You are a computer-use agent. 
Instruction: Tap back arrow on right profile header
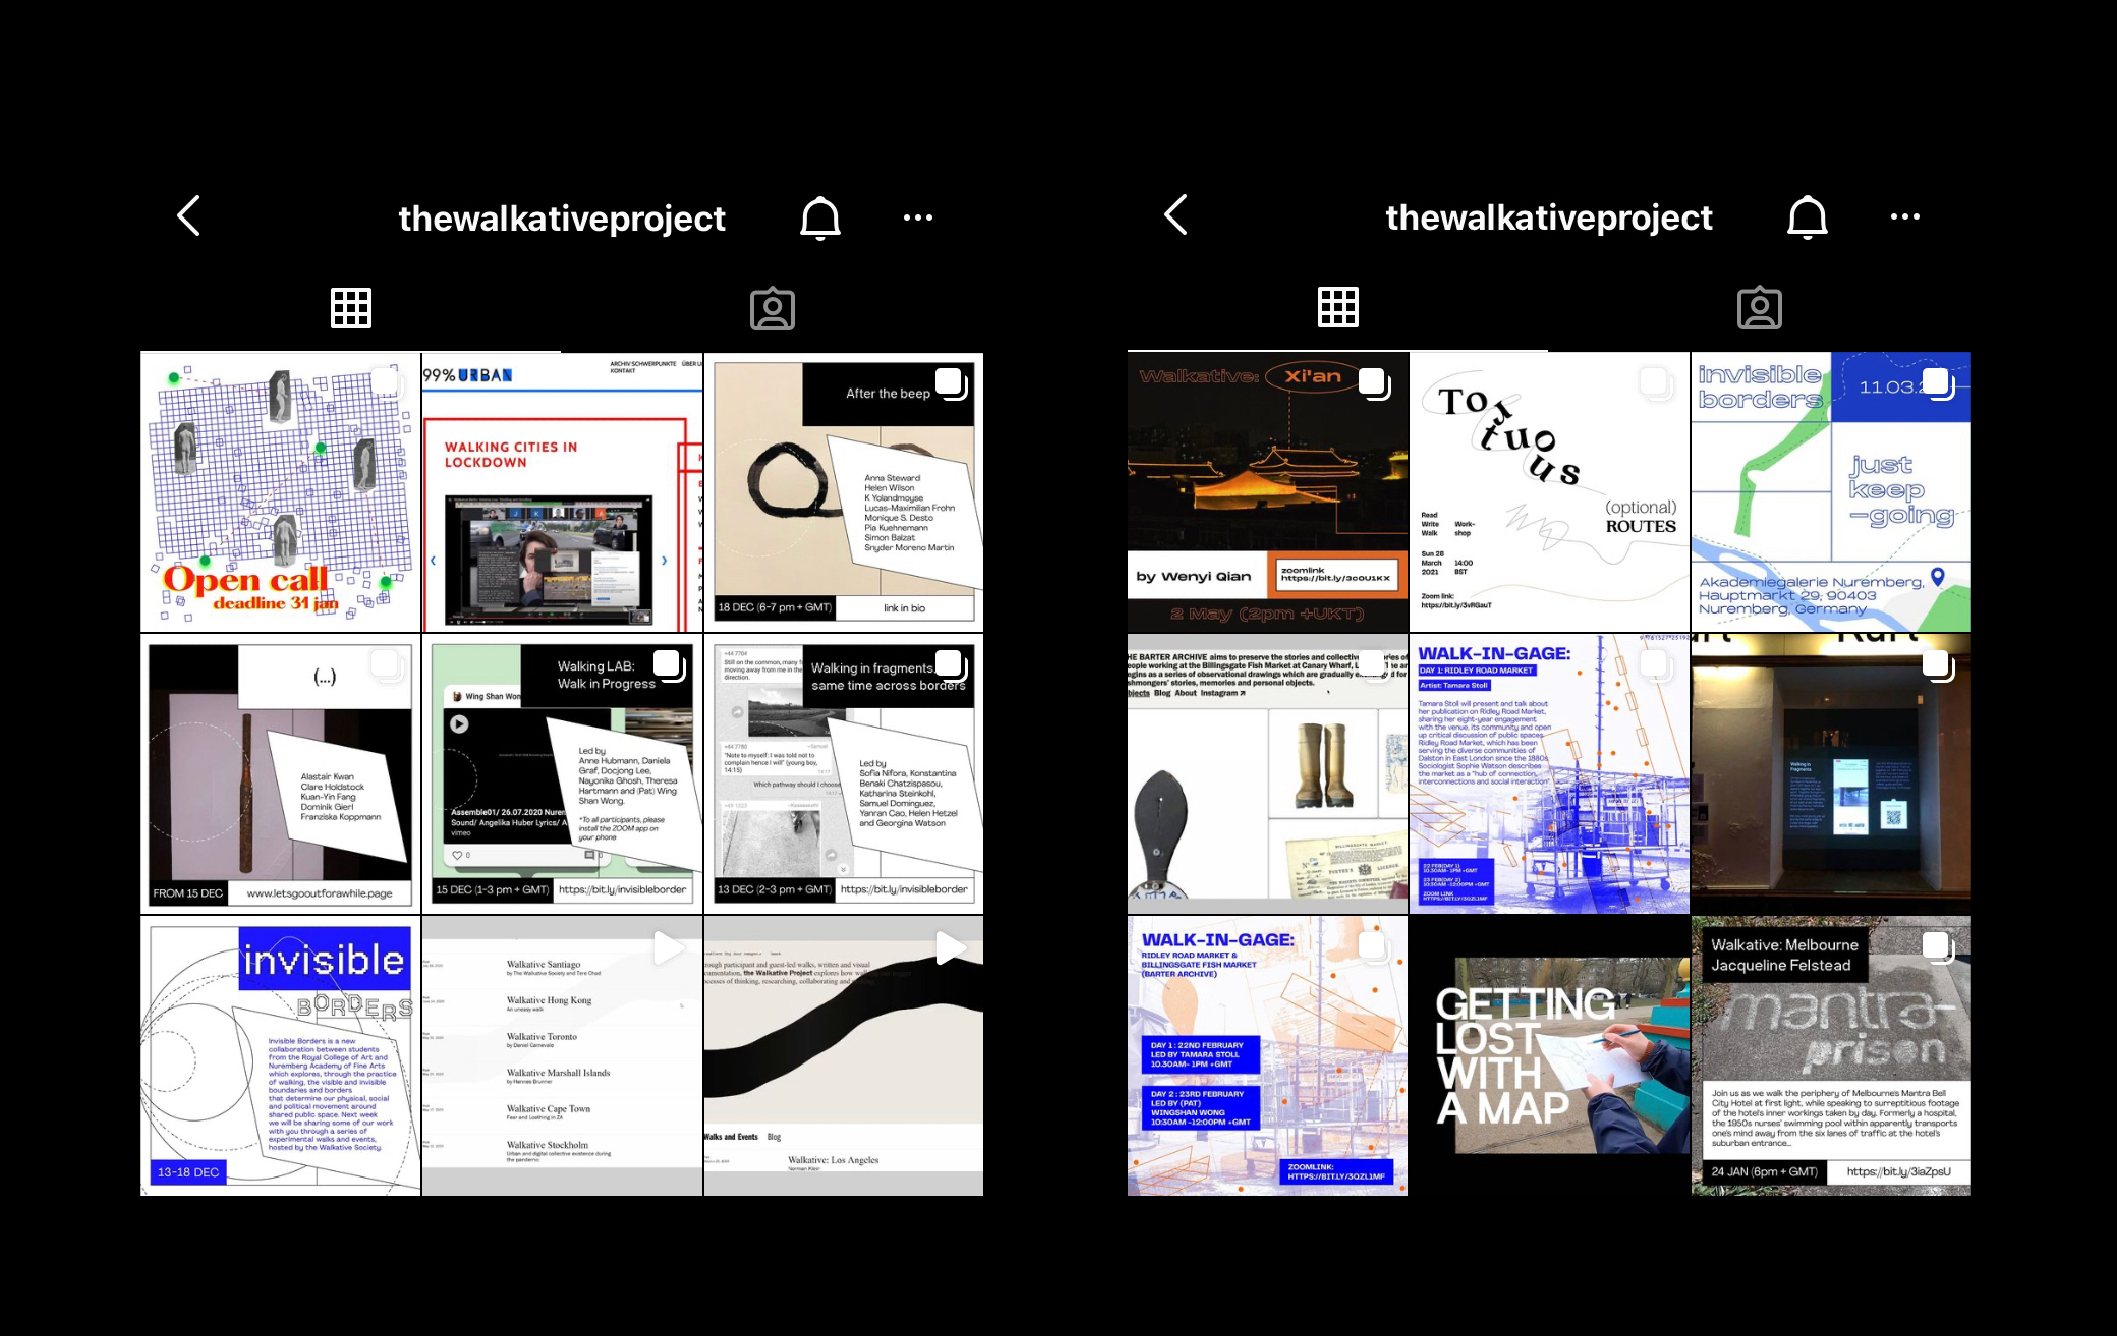point(1176,215)
